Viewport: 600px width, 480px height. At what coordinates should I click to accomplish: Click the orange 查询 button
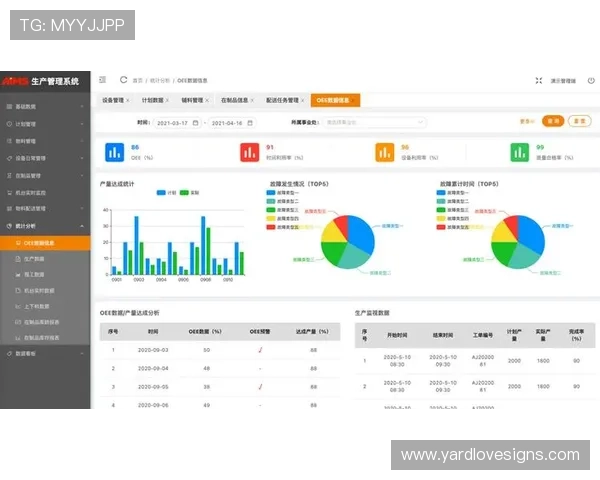[x=552, y=121]
